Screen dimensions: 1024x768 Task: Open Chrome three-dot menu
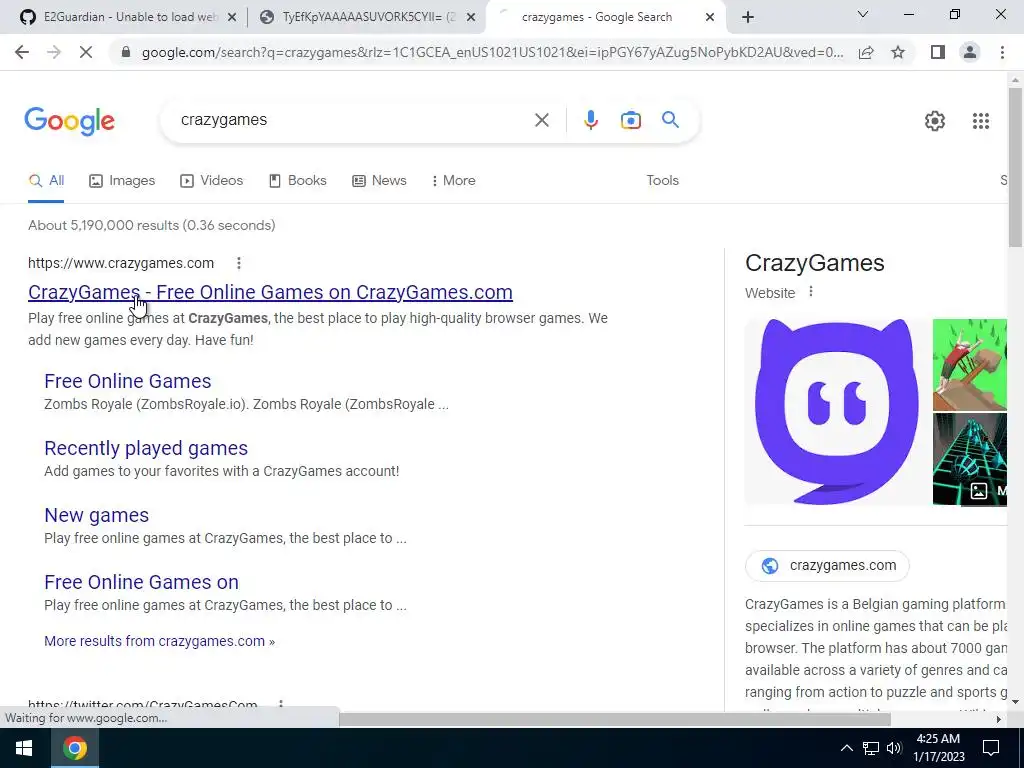tap(1002, 52)
